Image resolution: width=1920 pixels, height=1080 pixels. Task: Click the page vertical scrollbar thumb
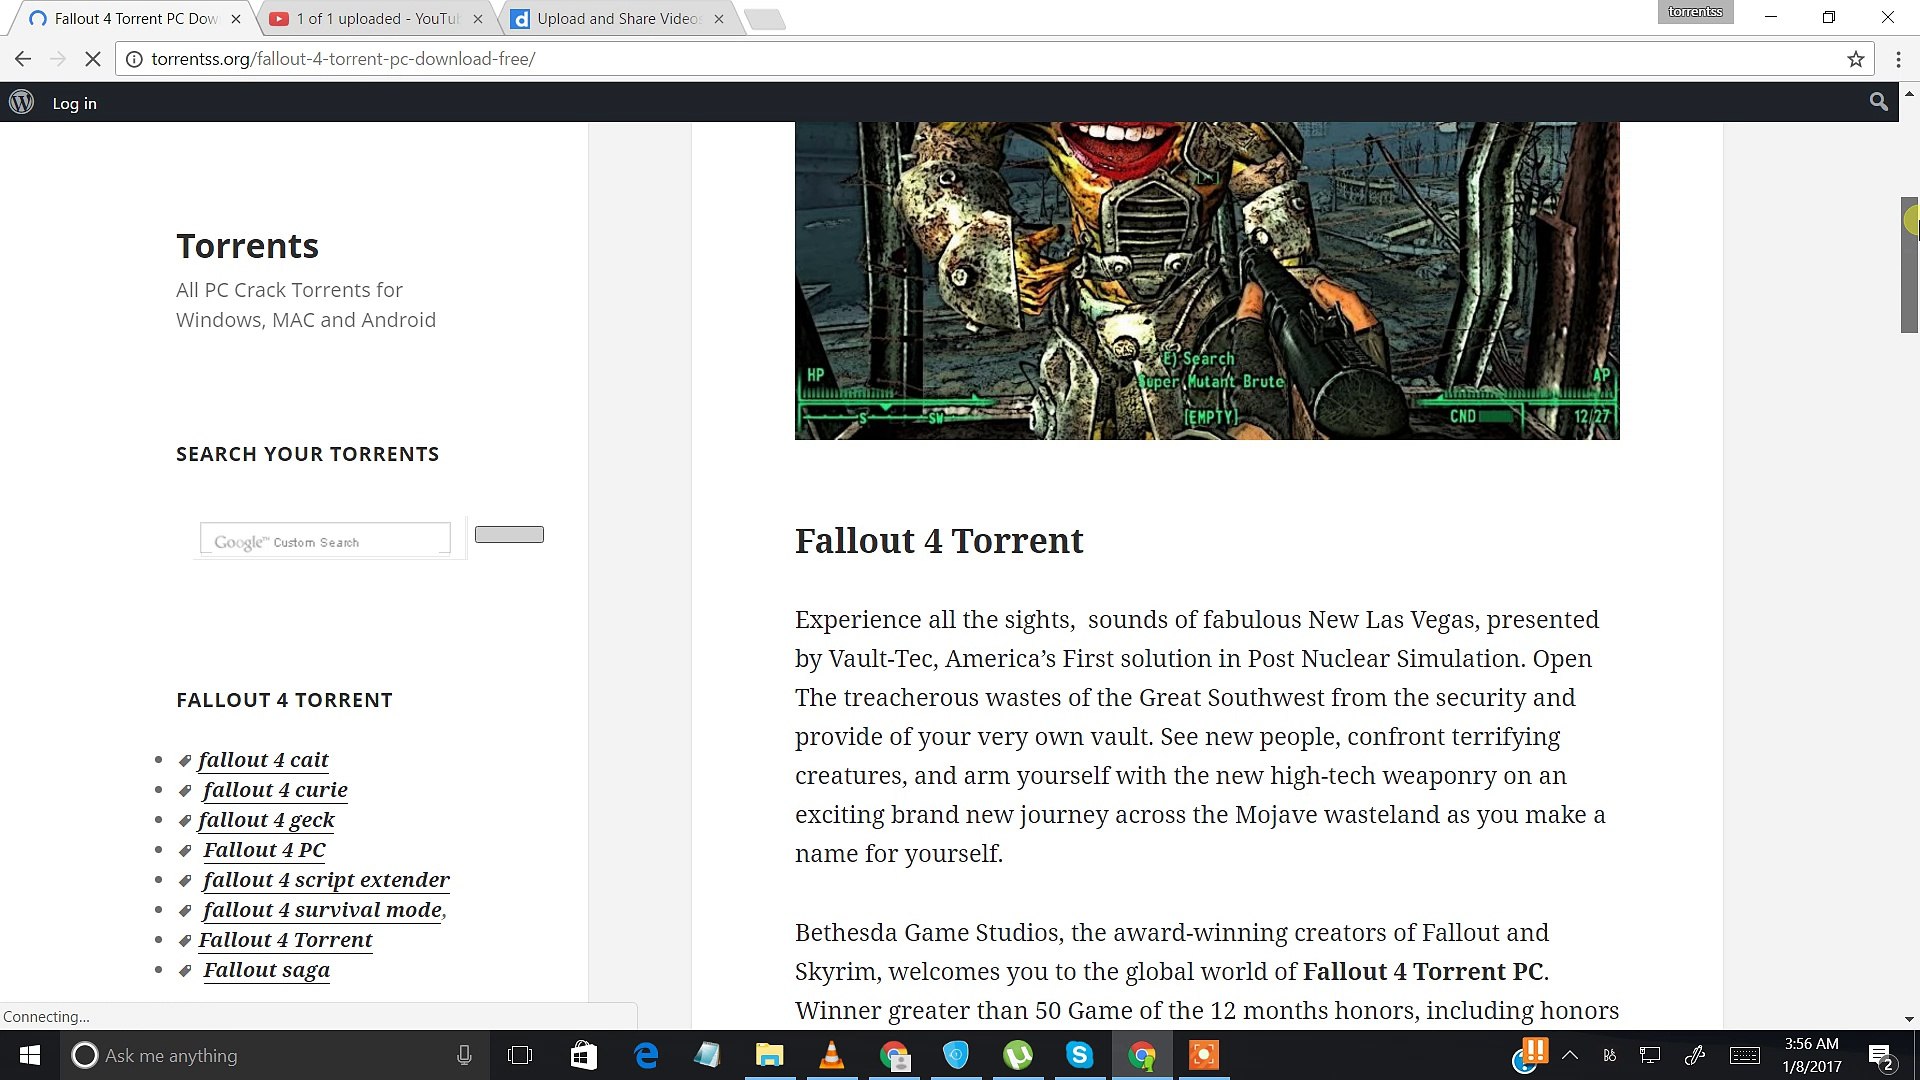[1909, 265]
